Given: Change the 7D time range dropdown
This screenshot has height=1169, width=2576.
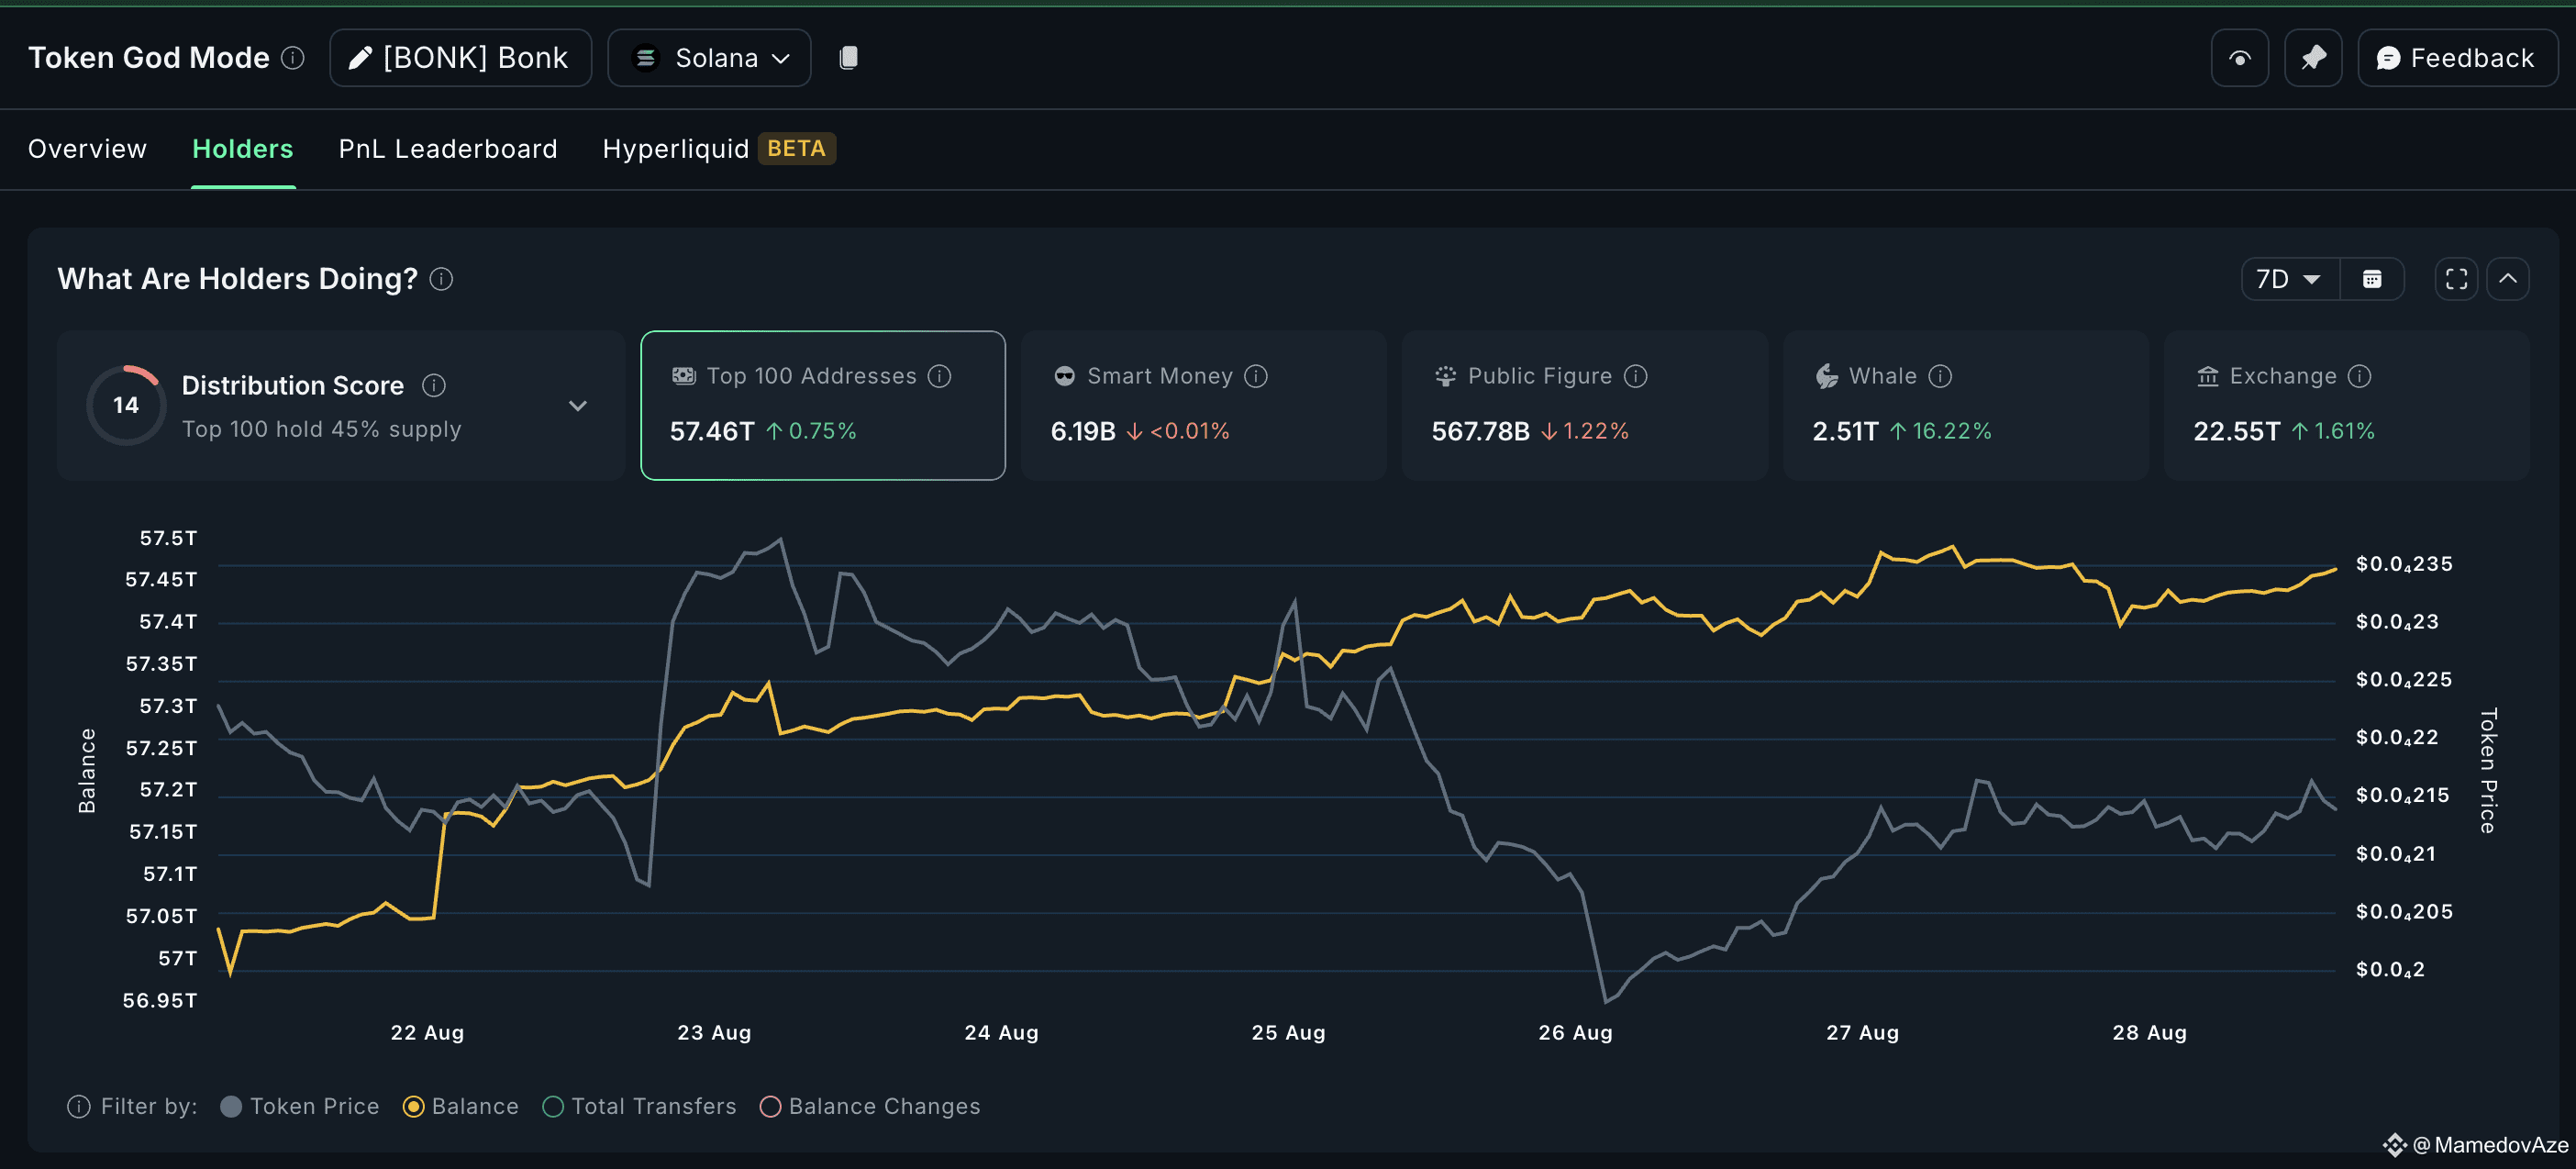Looking at the screenshot, I should pyautogui.click(x=2289, y=279).
